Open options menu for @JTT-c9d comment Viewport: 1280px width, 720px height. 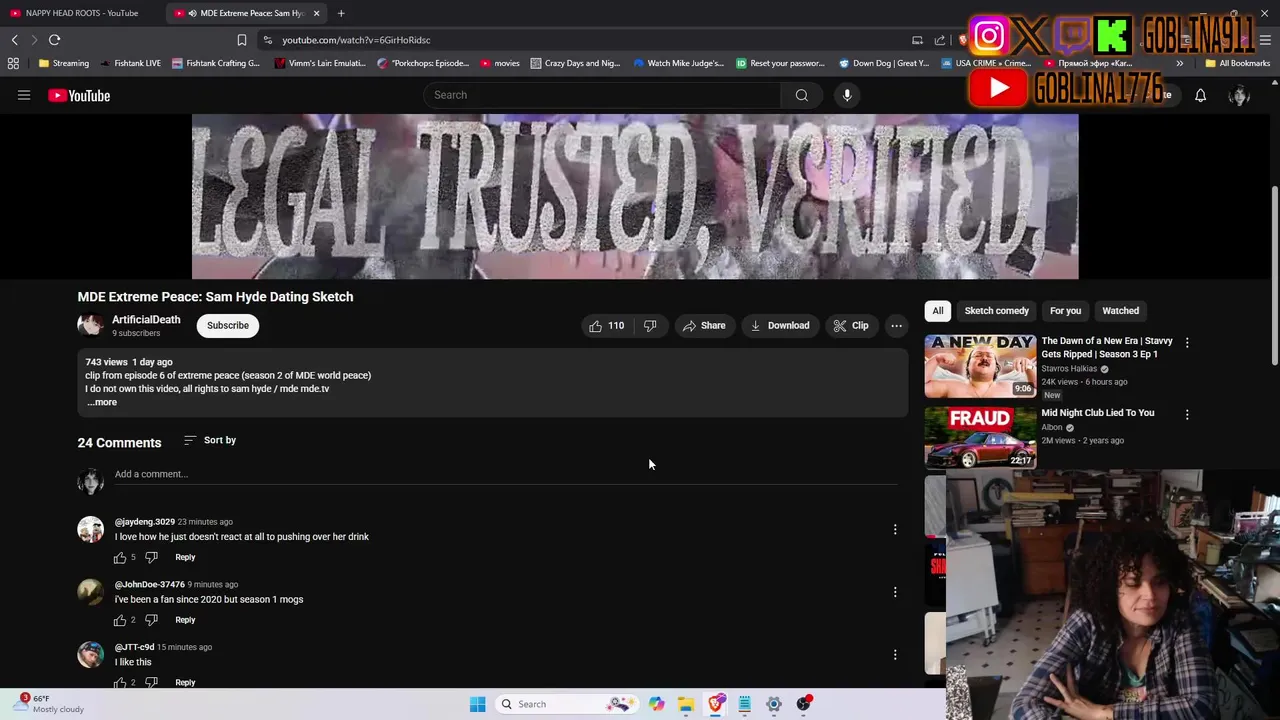[x=895, y=655]
